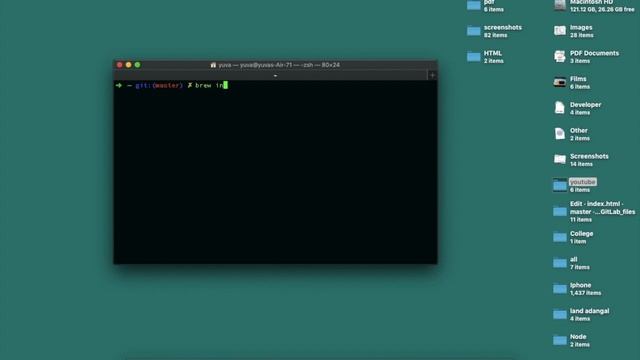The image size is (640, 360).
Task: Click the git:(master) prompt text in Terminal
Action: tap(159, 85)
